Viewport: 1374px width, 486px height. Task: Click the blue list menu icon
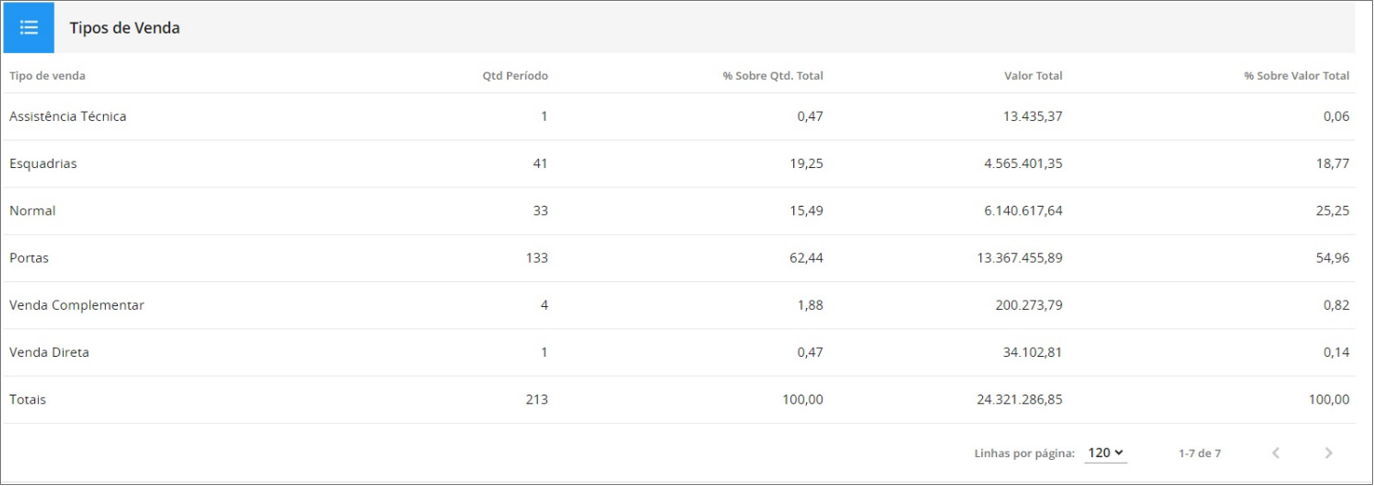click(29, 27)
